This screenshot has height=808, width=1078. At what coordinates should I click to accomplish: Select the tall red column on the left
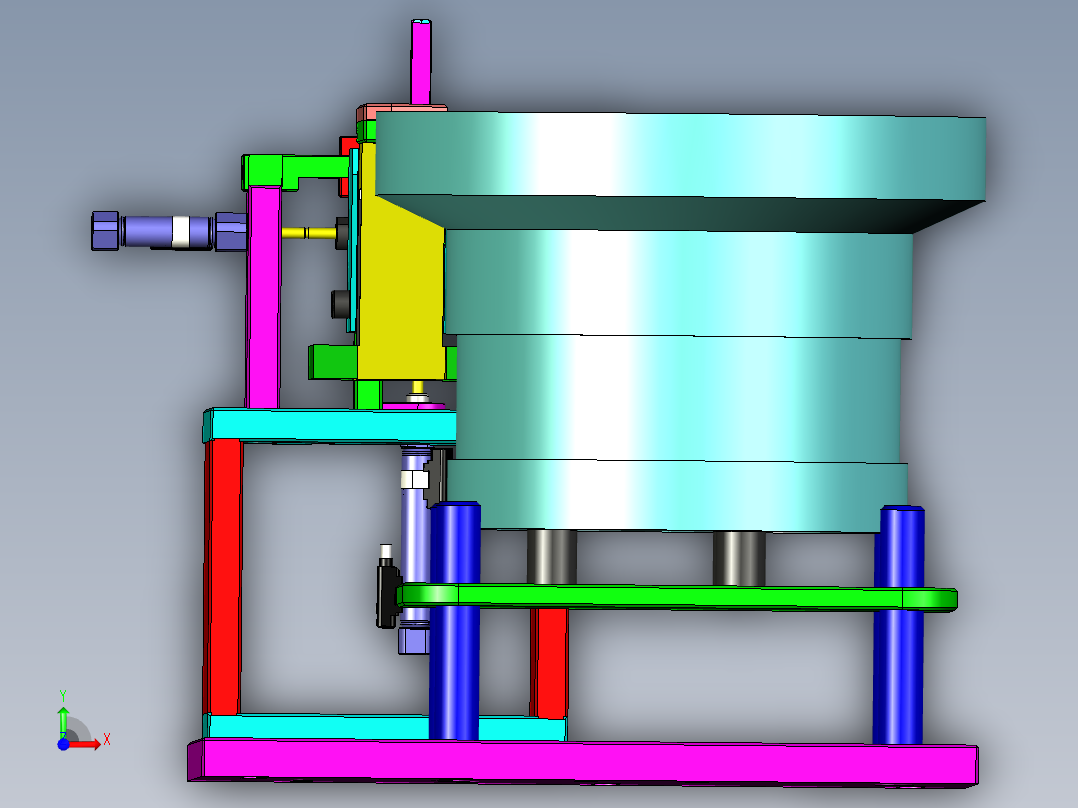[x=223, y=578]
